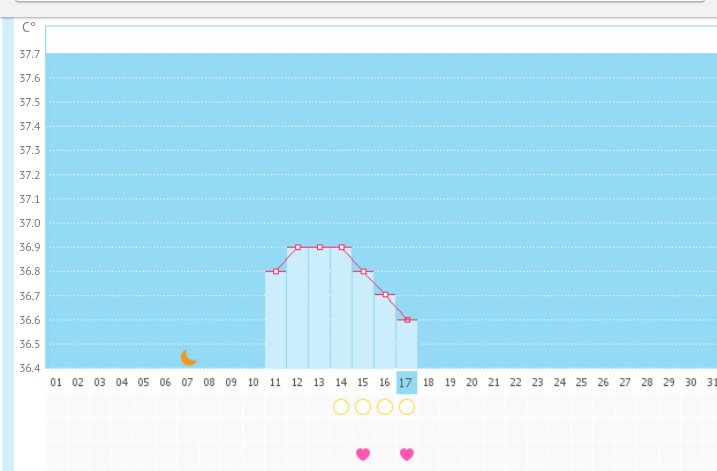Click date label 01 on the axis

[x=56, y=382]
